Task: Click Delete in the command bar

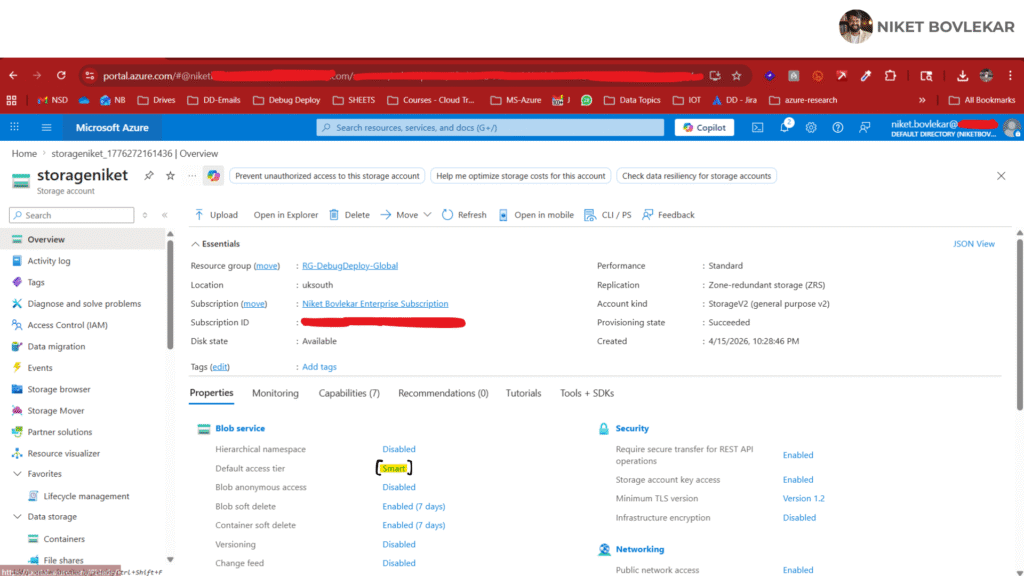Action: (x=349, y=215)
